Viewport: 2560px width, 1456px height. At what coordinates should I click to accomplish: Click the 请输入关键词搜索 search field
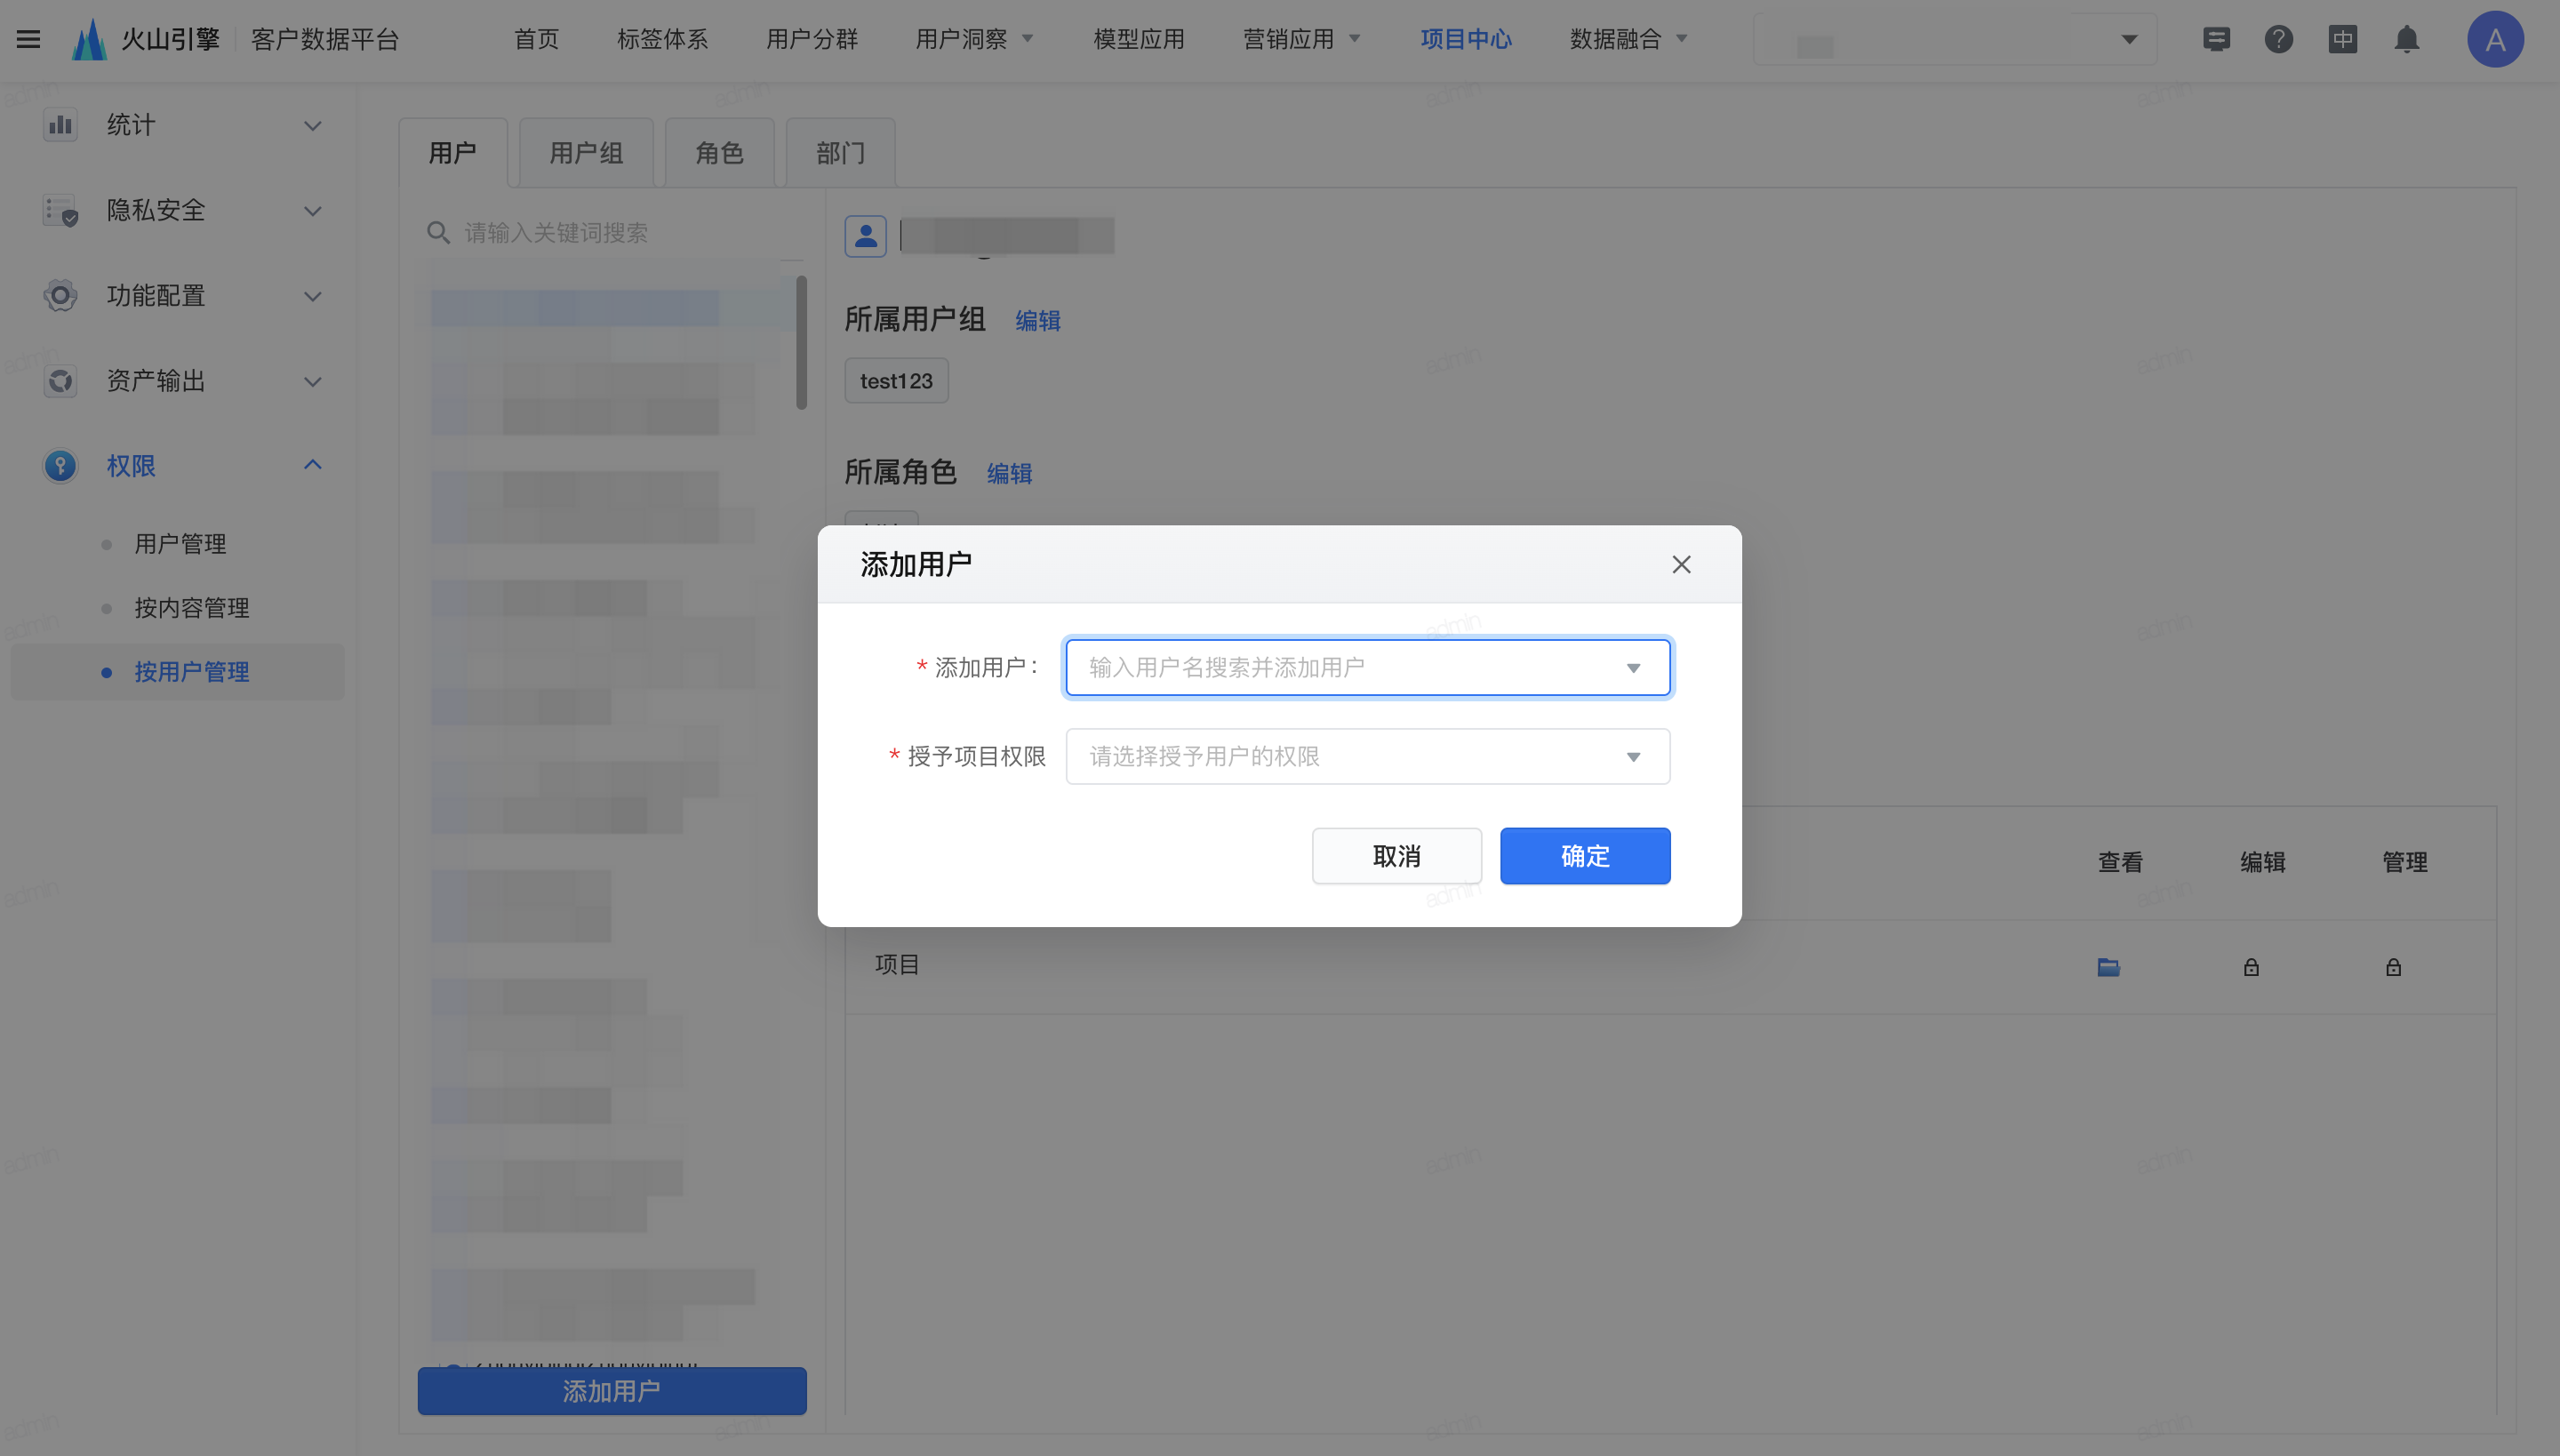pos(620,233)
